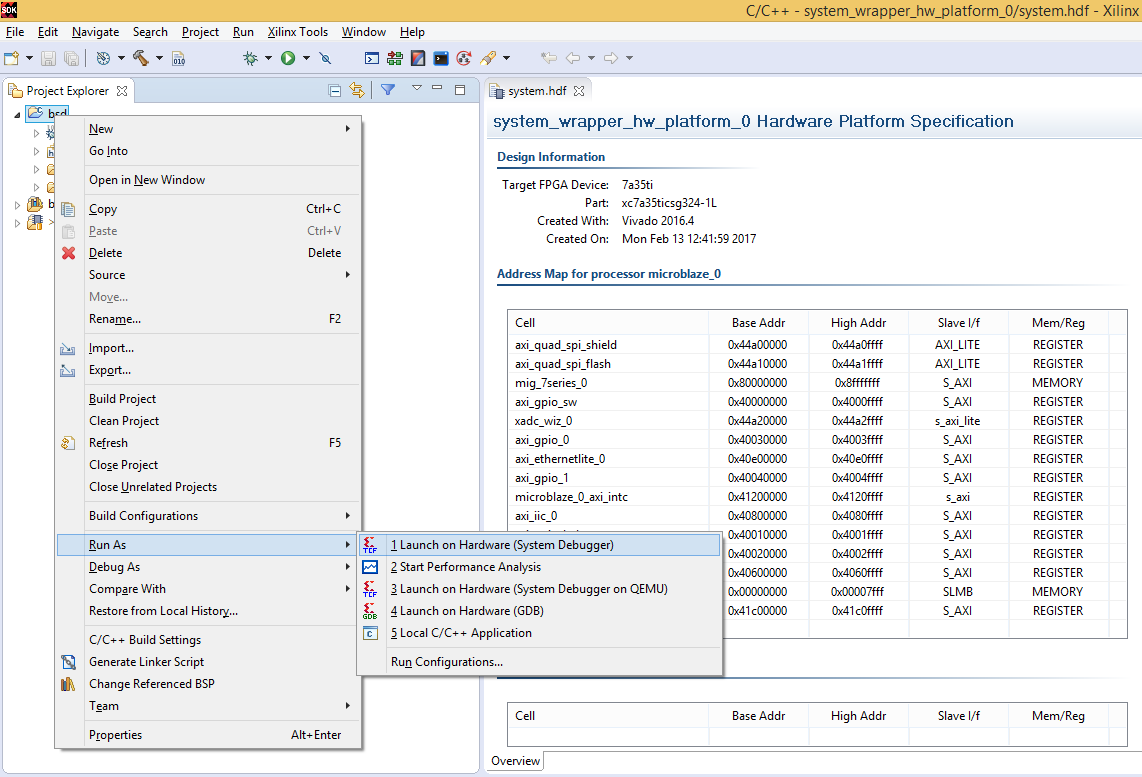
Task: Open the Debug toolbar dropdown arrow
Action: 269,58
